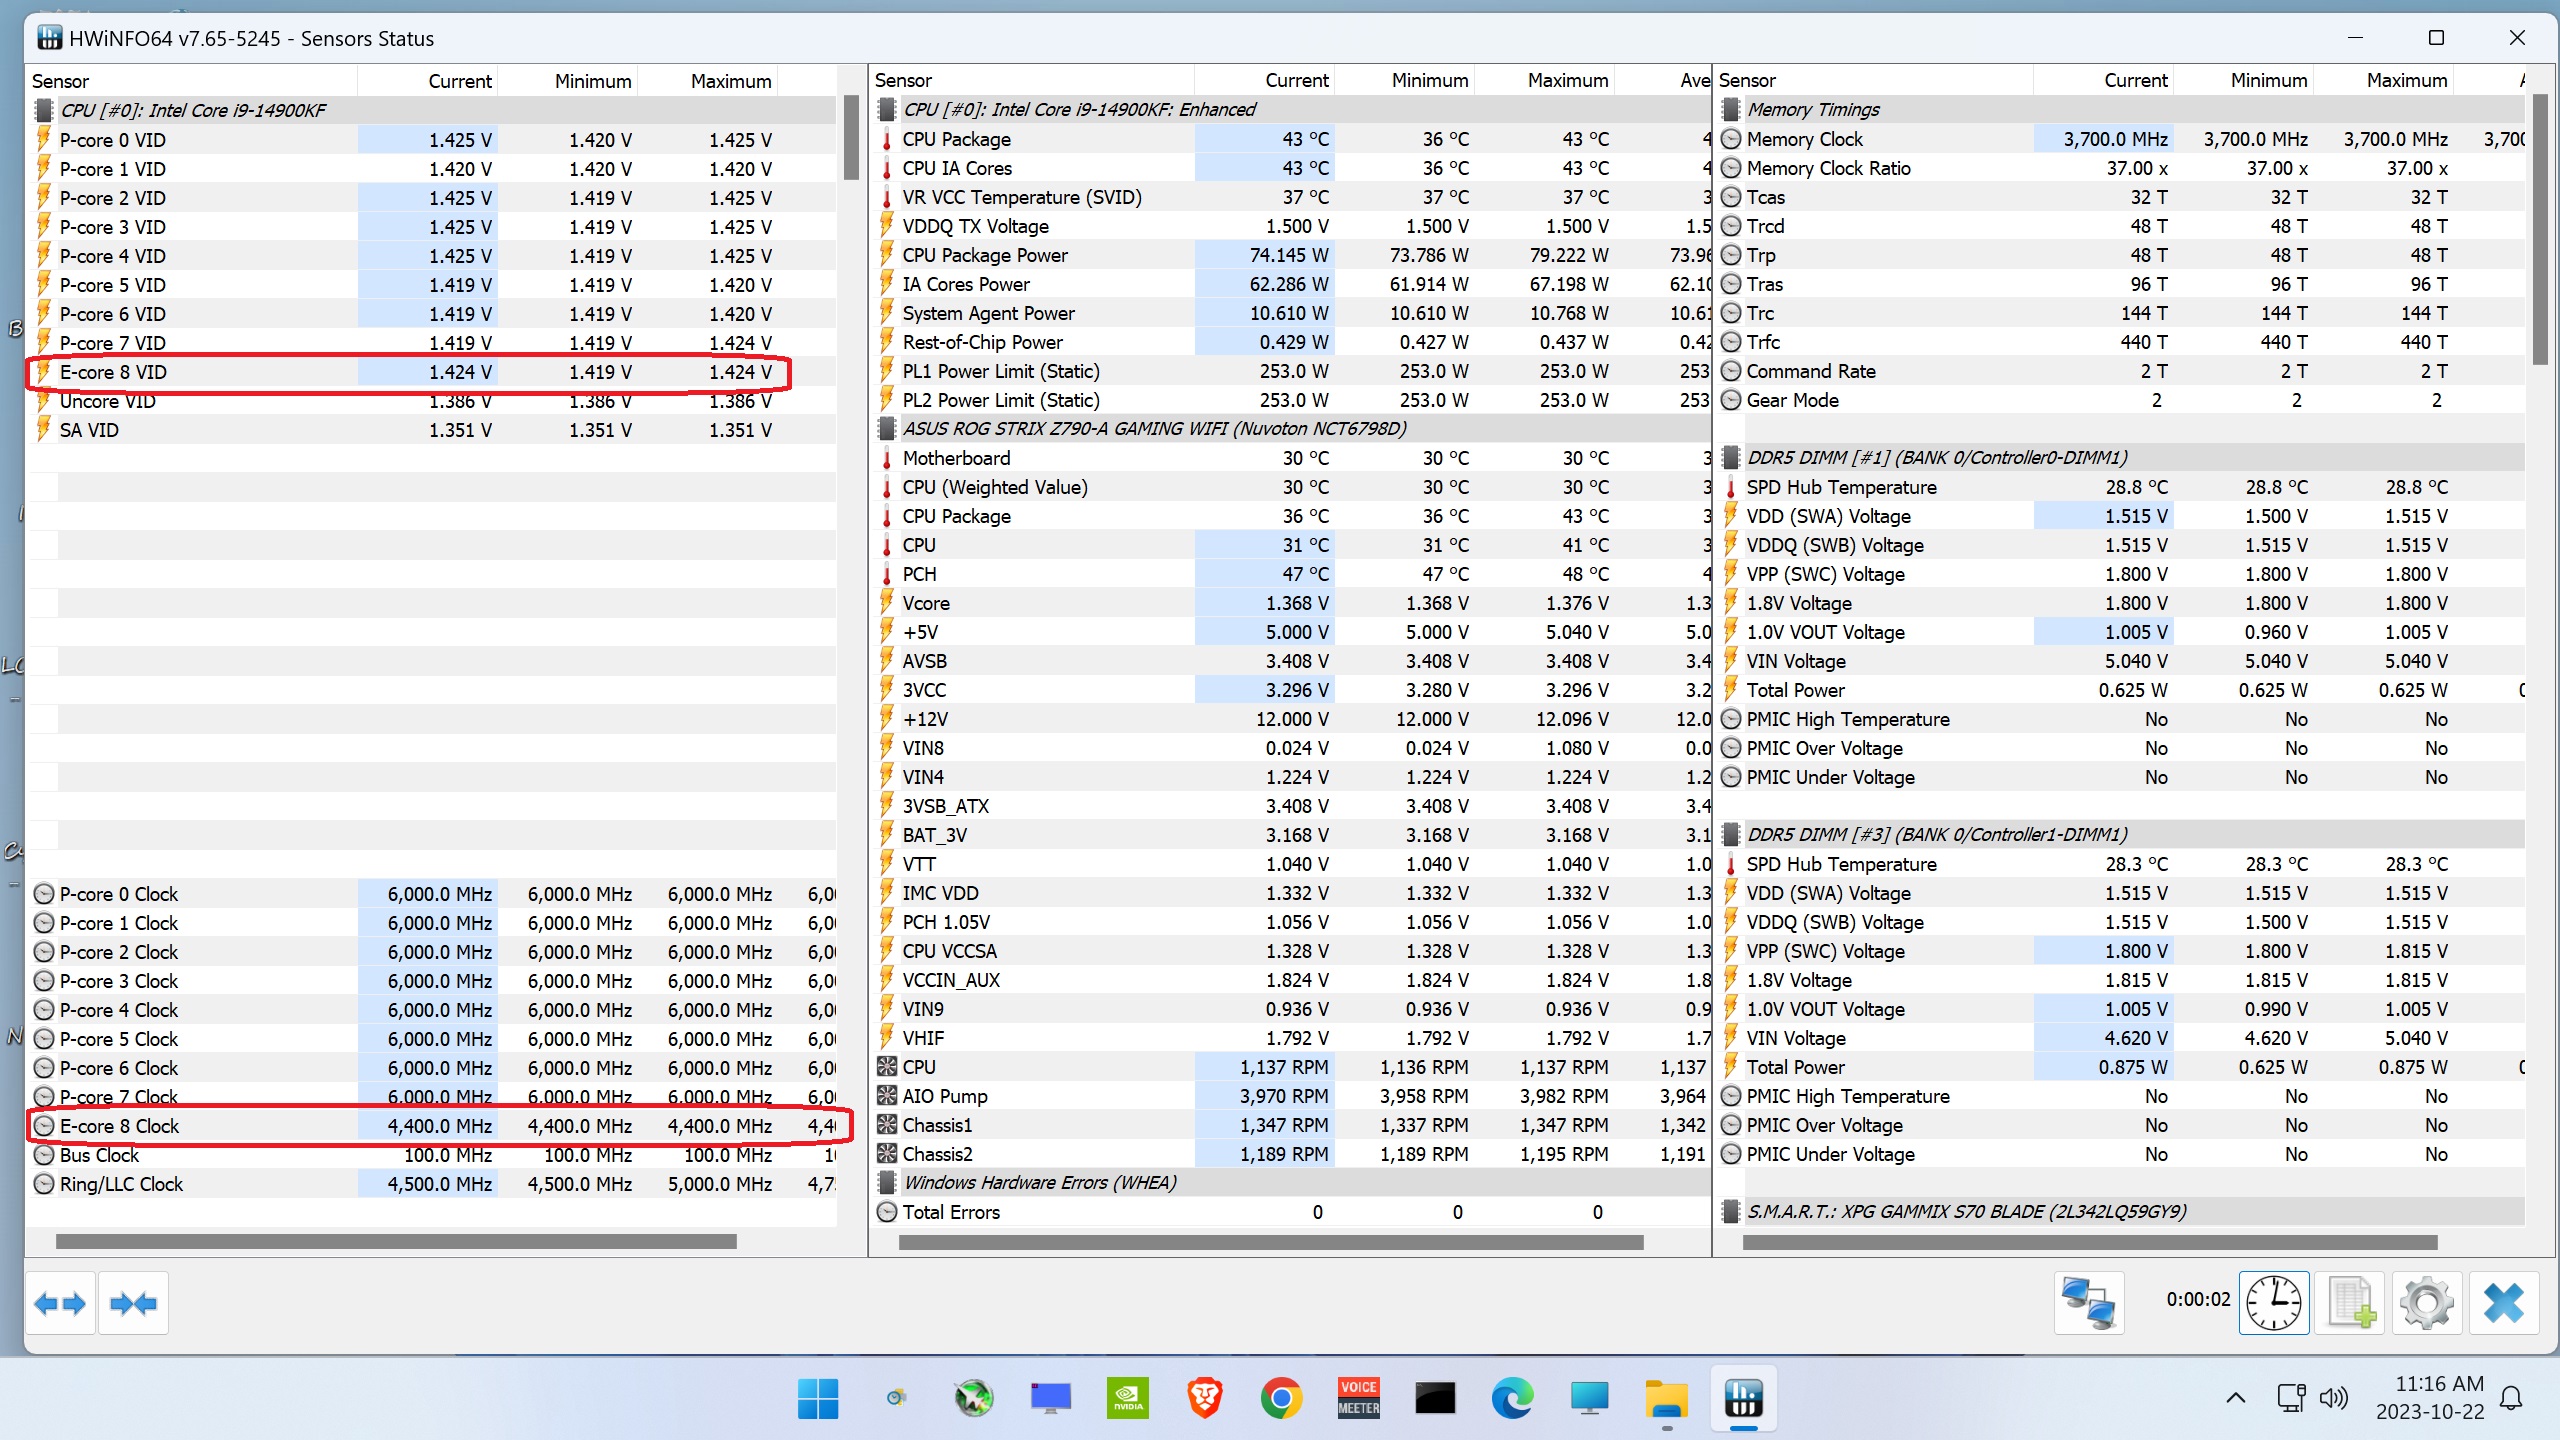The height and width of the screenshot is (1440, 2560).
Task: Collapse Windows Hardware Errors (WHEA) group
Action: pos(887,1182)
